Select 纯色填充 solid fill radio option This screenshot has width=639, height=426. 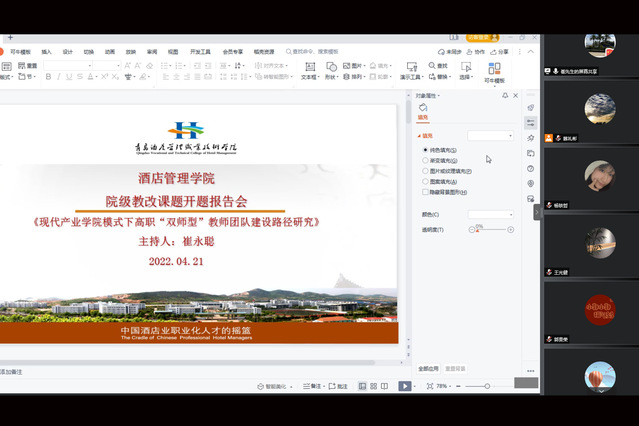pos(425,150)
